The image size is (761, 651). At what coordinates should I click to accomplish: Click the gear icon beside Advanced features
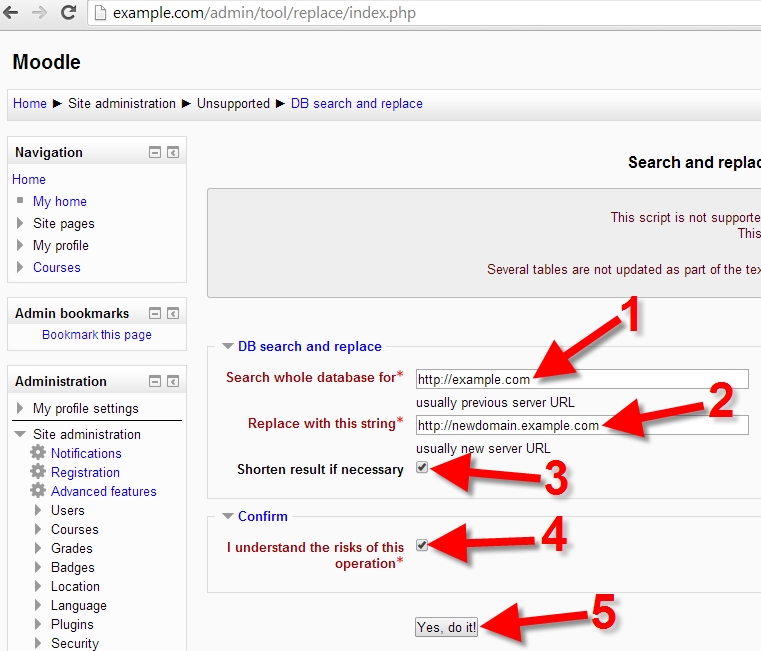pyautogui.click(x=38, y=490)
